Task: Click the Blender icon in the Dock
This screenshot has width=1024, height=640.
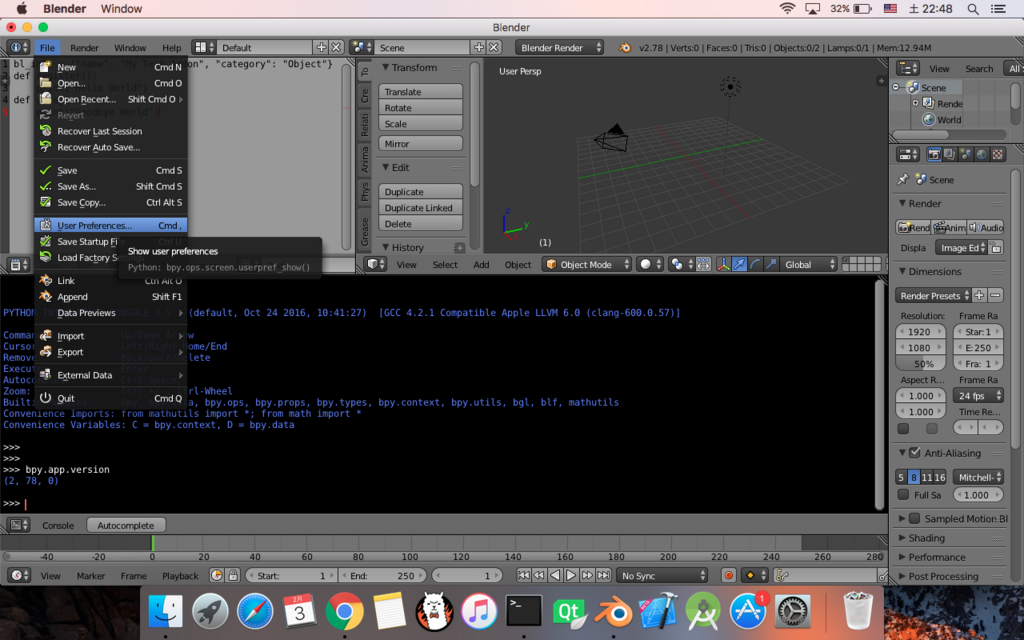Action: coord(611,610)
